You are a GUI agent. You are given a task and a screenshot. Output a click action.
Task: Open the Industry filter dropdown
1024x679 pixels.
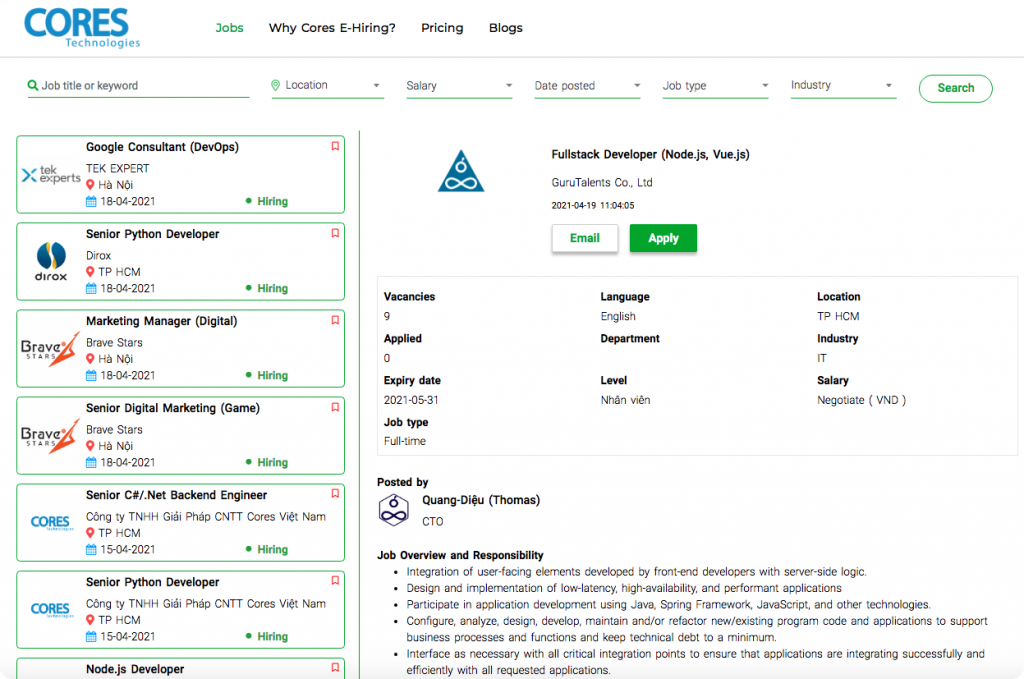843,86
